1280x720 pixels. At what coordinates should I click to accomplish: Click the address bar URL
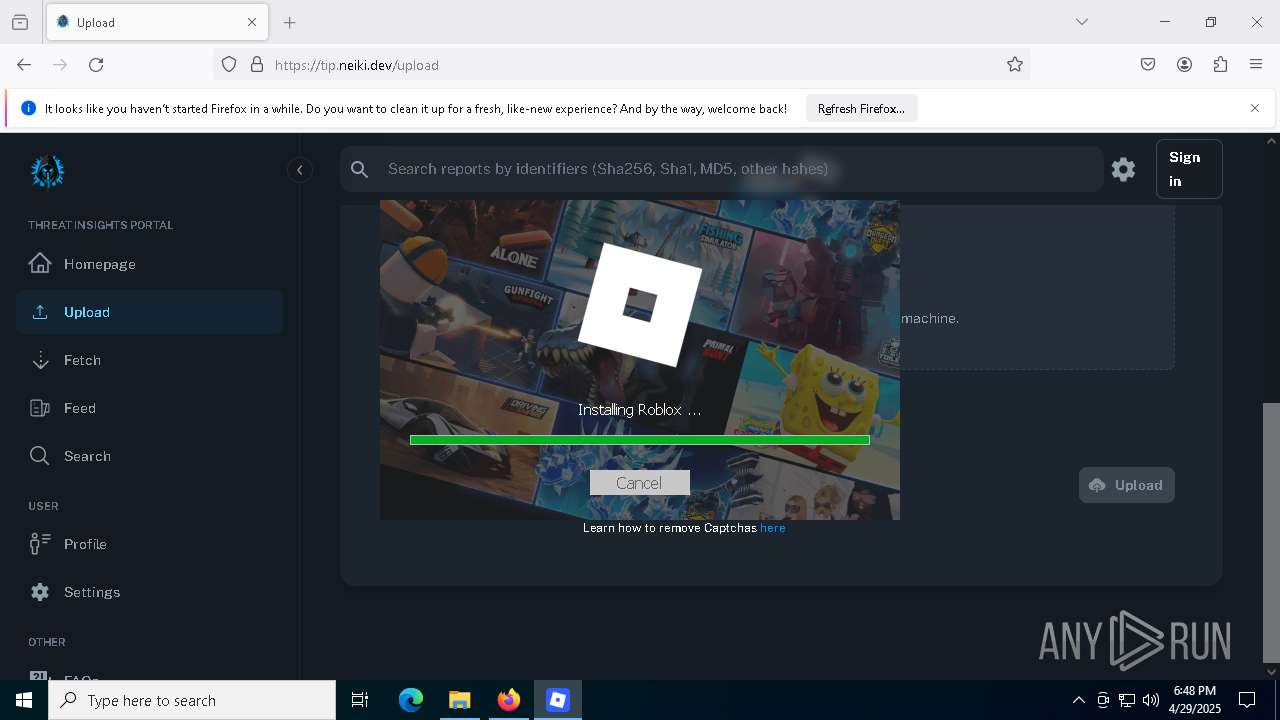357,65
